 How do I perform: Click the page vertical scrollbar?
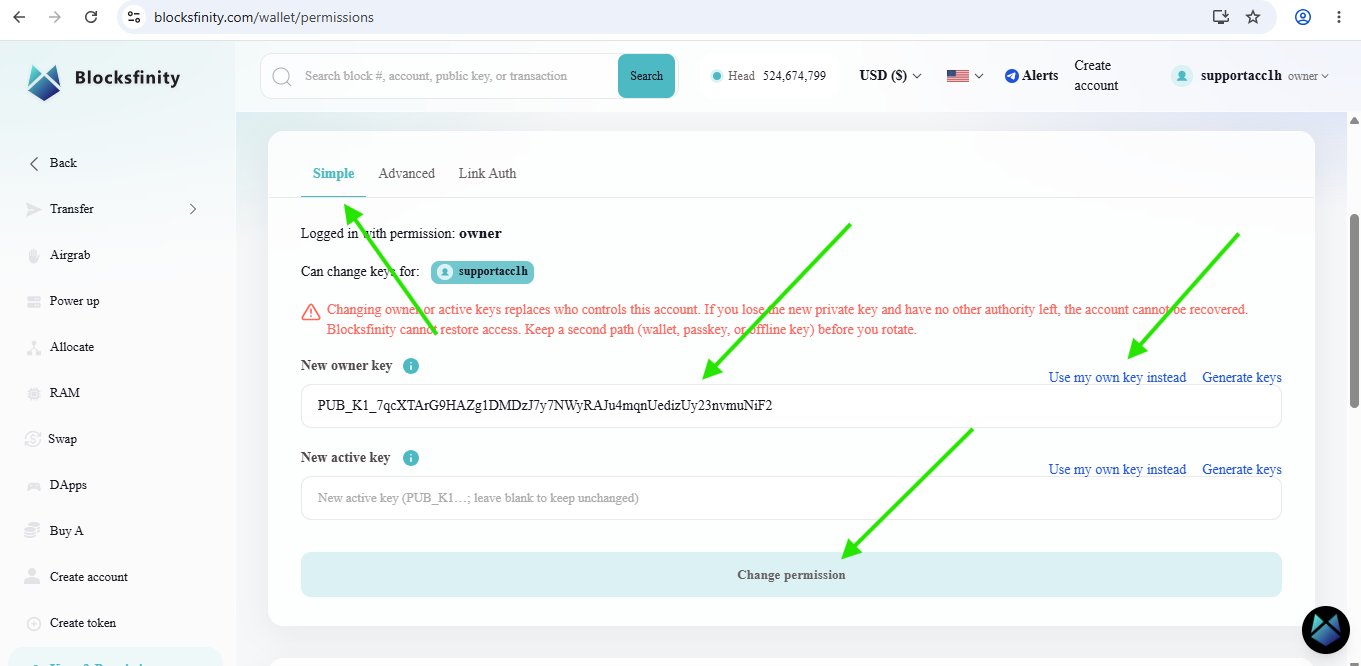coord(1355,310)
